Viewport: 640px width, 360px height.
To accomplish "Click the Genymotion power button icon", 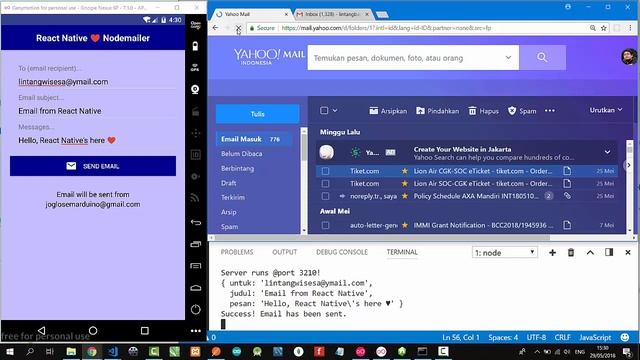I will (x=196, y=309).
